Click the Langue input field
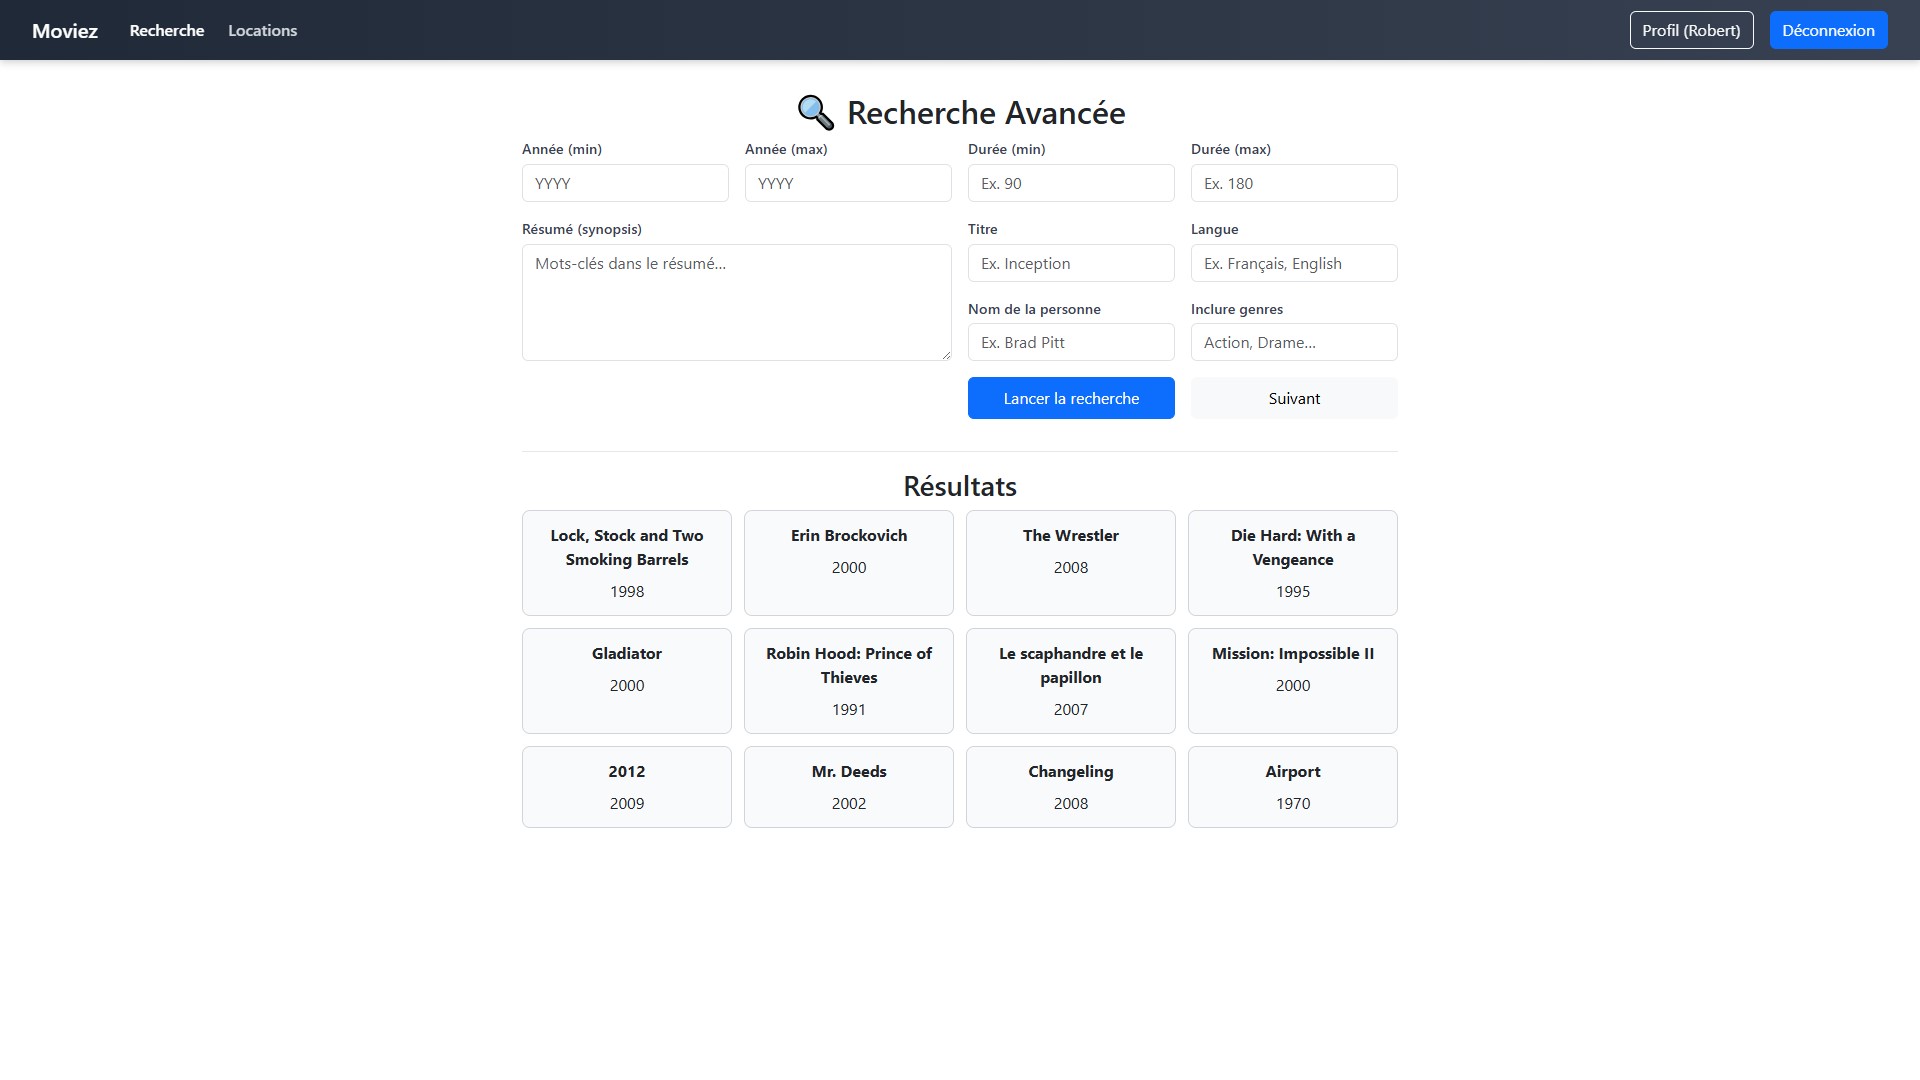 coord(1294,263)
